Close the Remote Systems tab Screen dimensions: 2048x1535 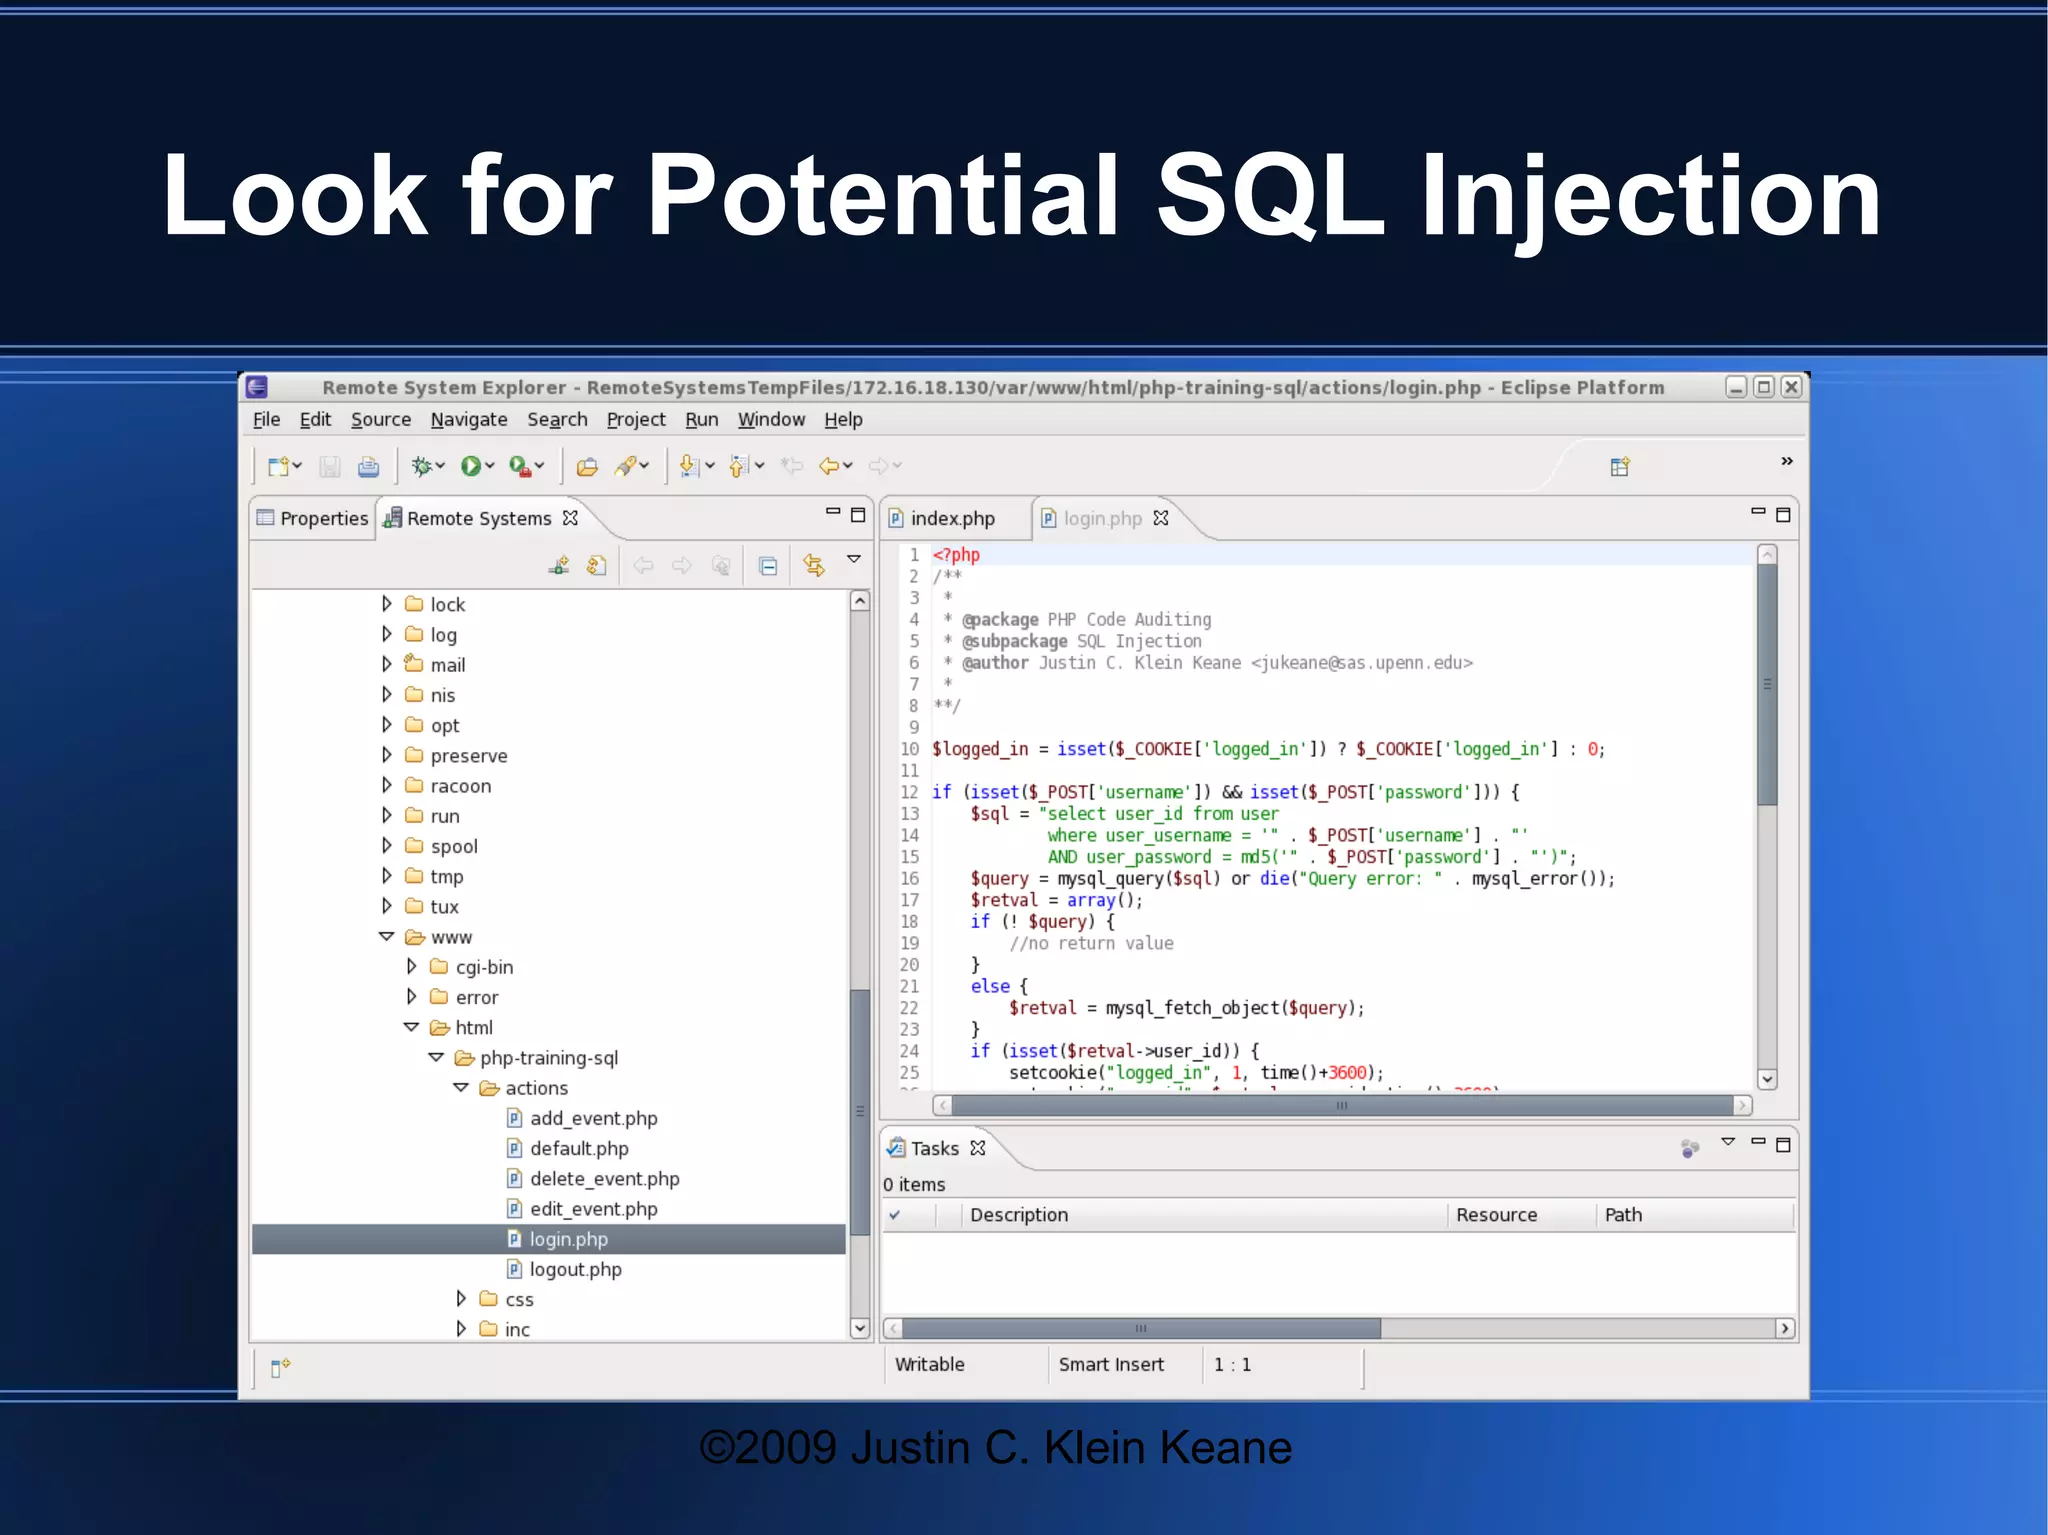click(570, 518)
